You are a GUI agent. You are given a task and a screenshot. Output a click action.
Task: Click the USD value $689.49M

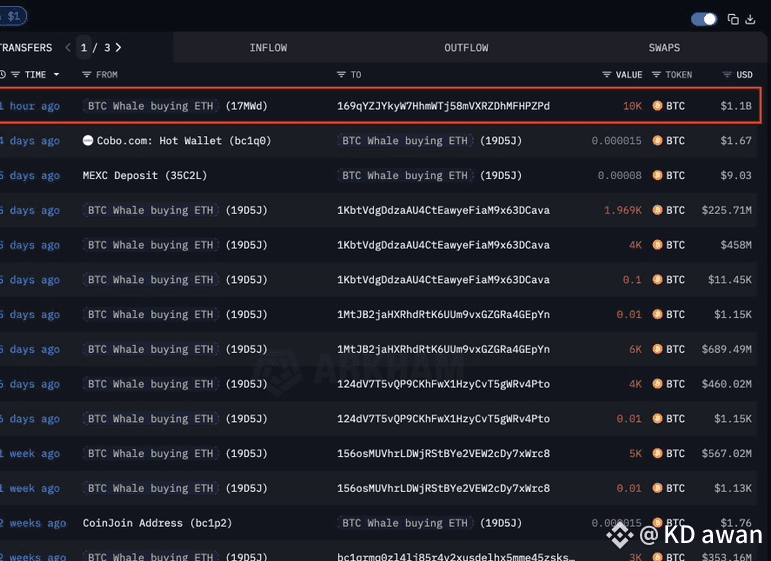[727, 350]
